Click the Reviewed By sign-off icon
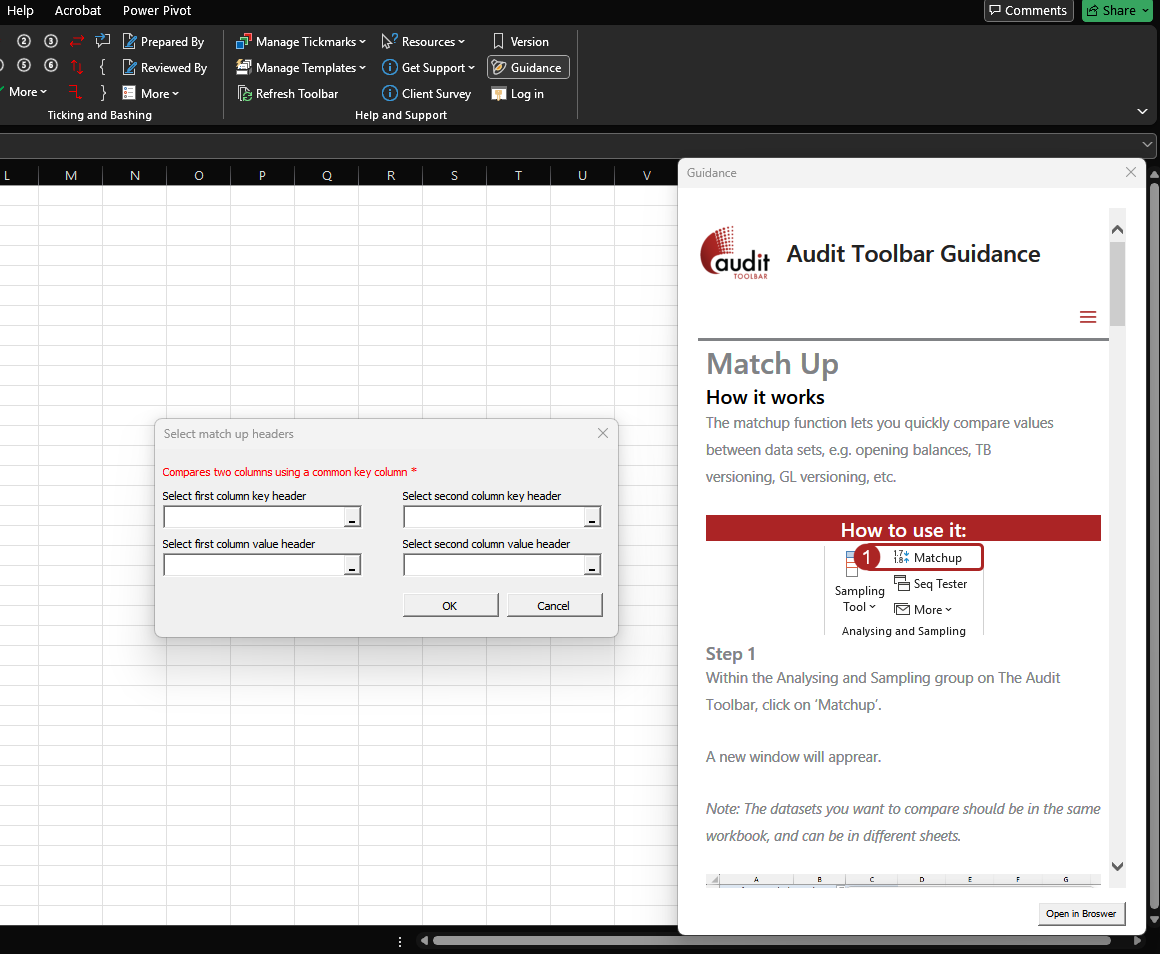 [130, 68]
